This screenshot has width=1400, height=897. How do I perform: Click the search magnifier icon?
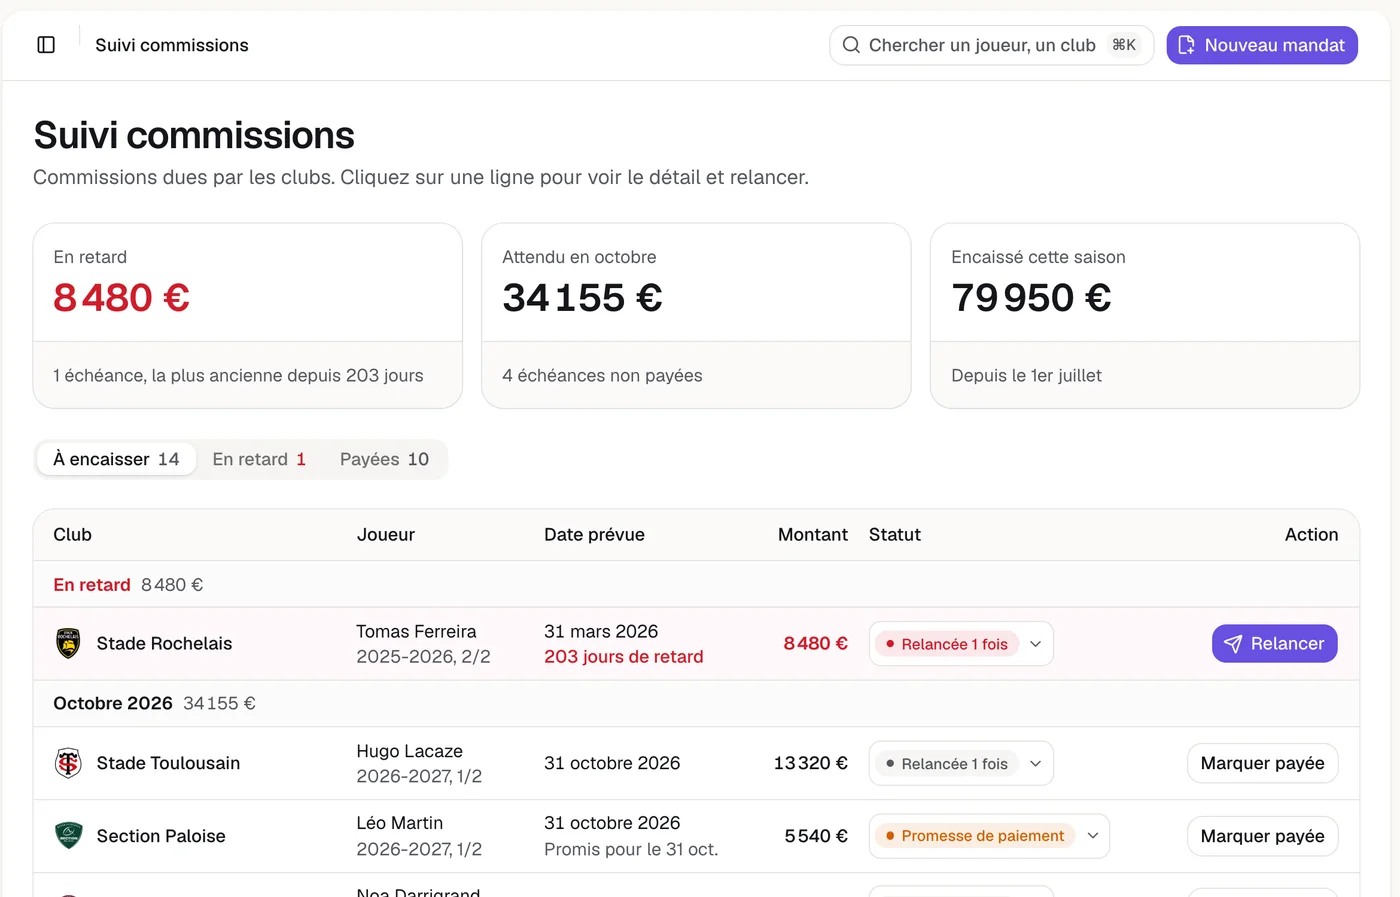851,45
